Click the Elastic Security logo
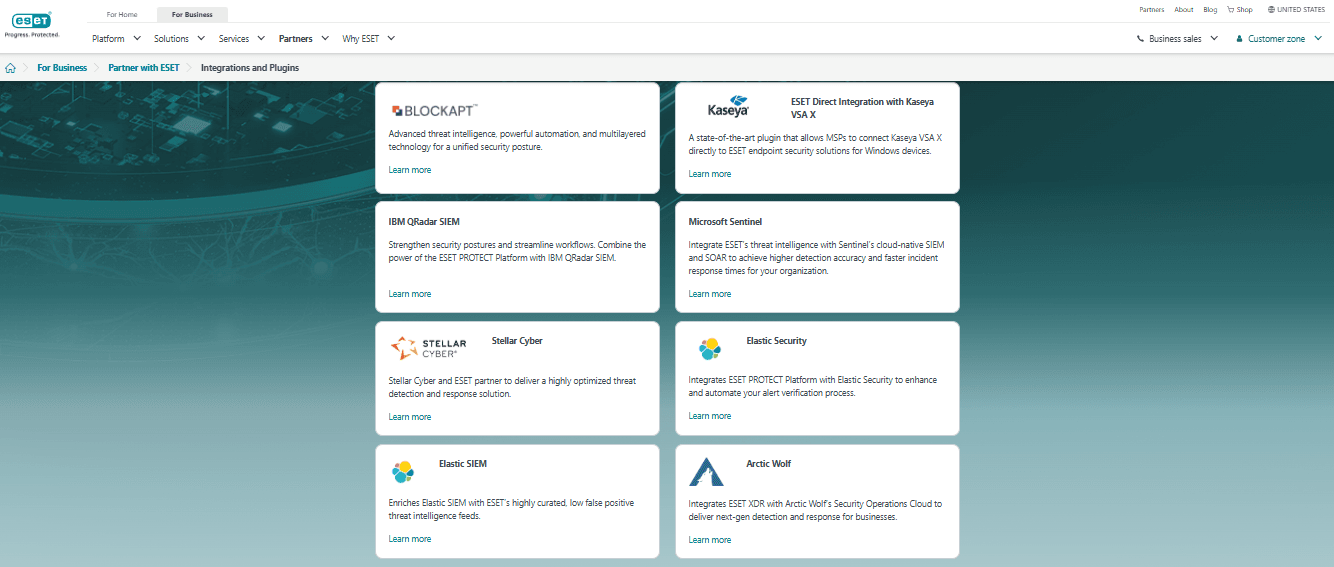1334x567 pixels. point(709,348)
